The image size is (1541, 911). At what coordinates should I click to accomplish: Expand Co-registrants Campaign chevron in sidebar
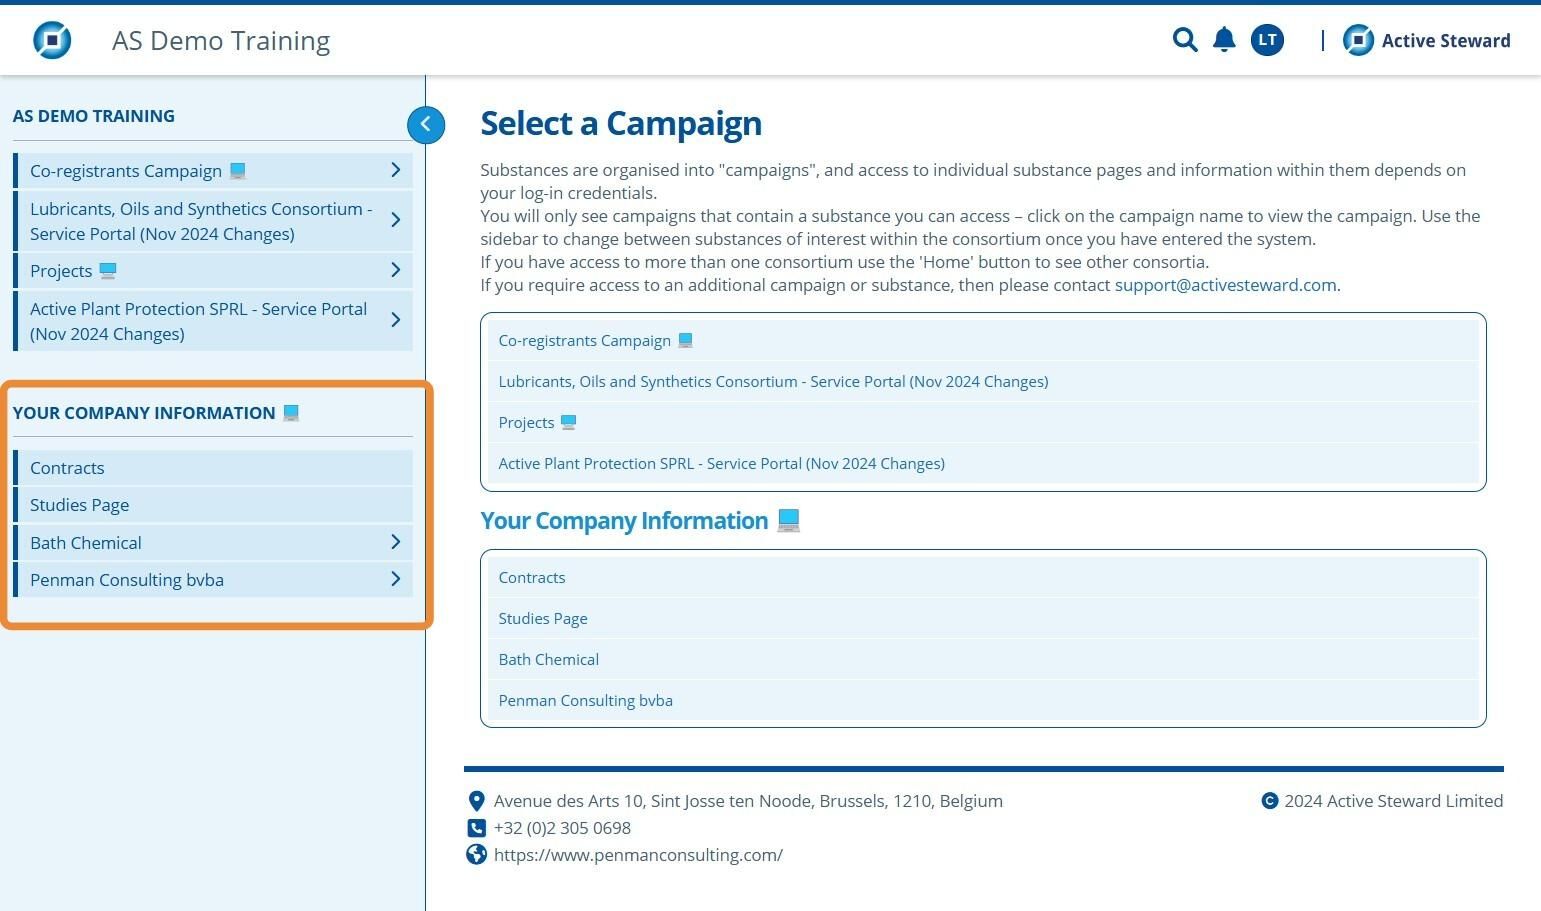click(396, 170)
